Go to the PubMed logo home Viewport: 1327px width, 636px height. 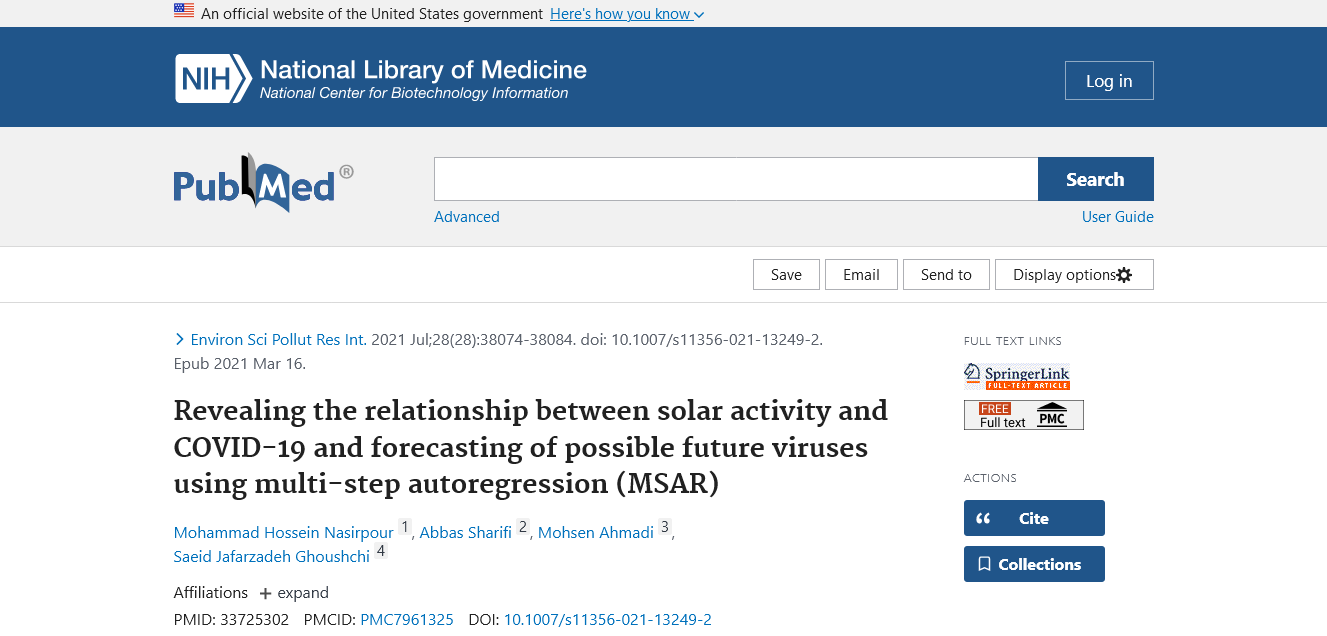(264, 183)
